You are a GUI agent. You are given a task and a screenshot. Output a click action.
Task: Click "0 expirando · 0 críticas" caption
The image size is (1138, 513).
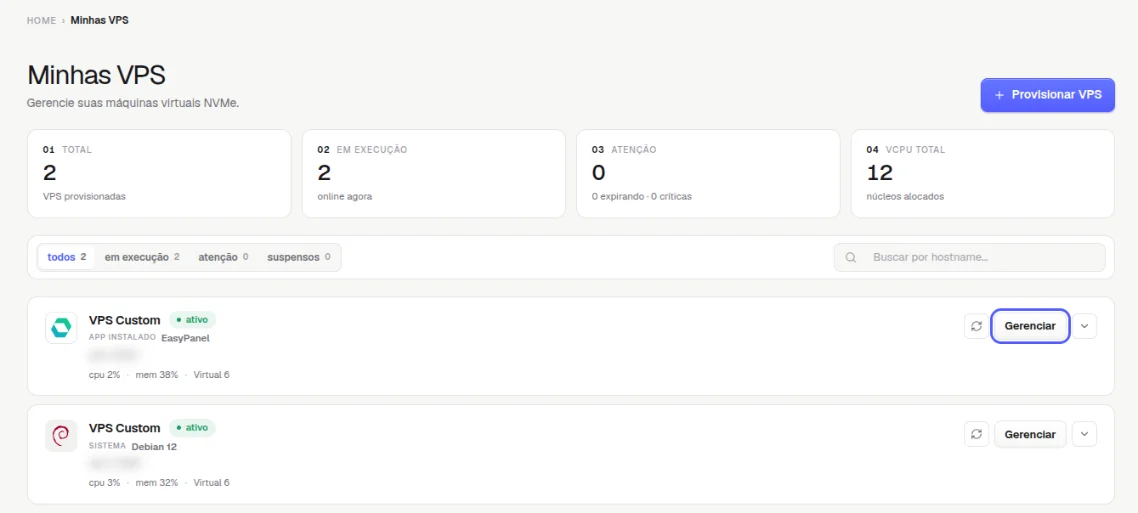[642, 197]
